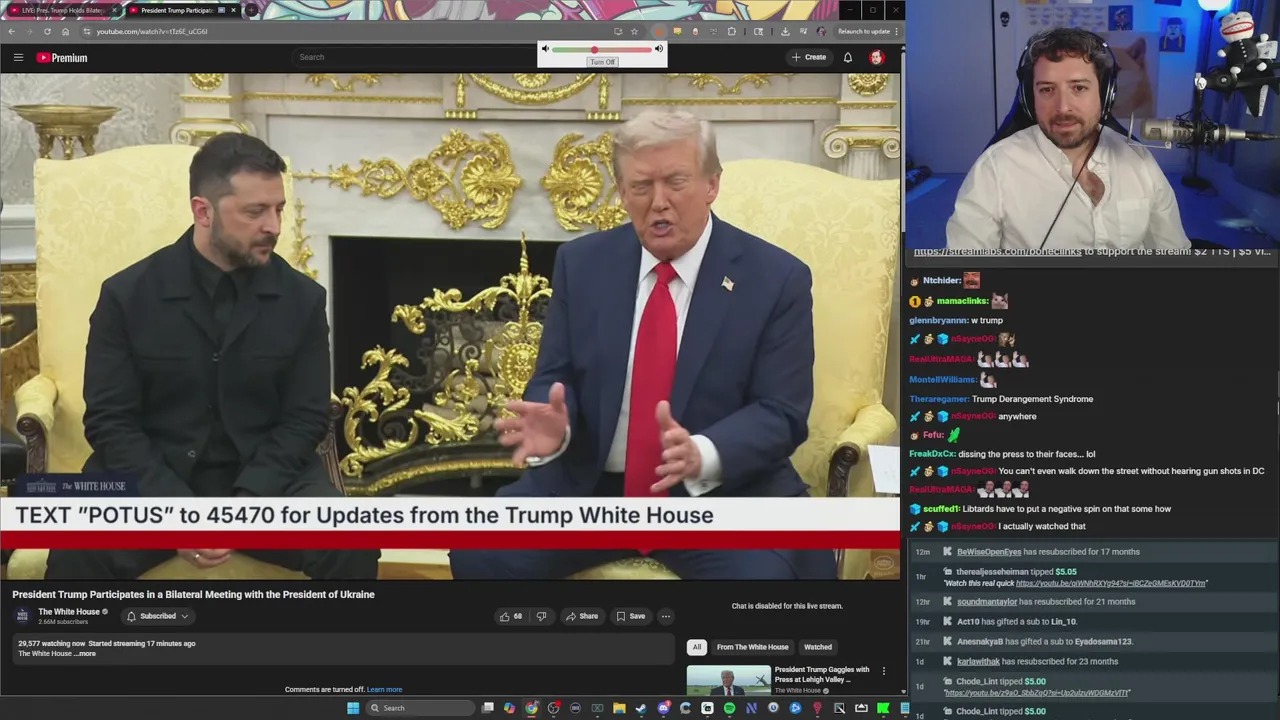Open the browser downloads icon
1280x720 pixels.
click(x=785, y=31)
